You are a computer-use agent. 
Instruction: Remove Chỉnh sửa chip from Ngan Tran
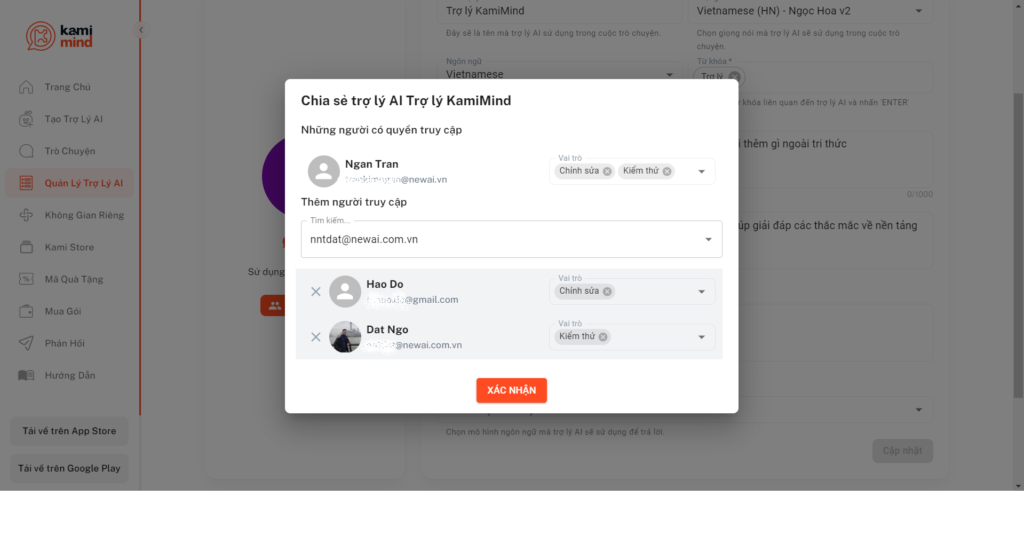pos(607,171)
